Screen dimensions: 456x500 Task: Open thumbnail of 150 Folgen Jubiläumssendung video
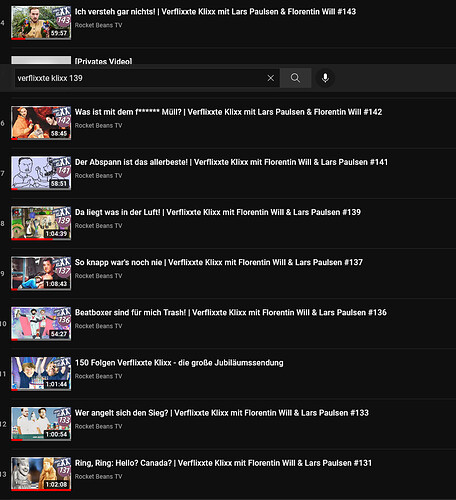point(41,374)
